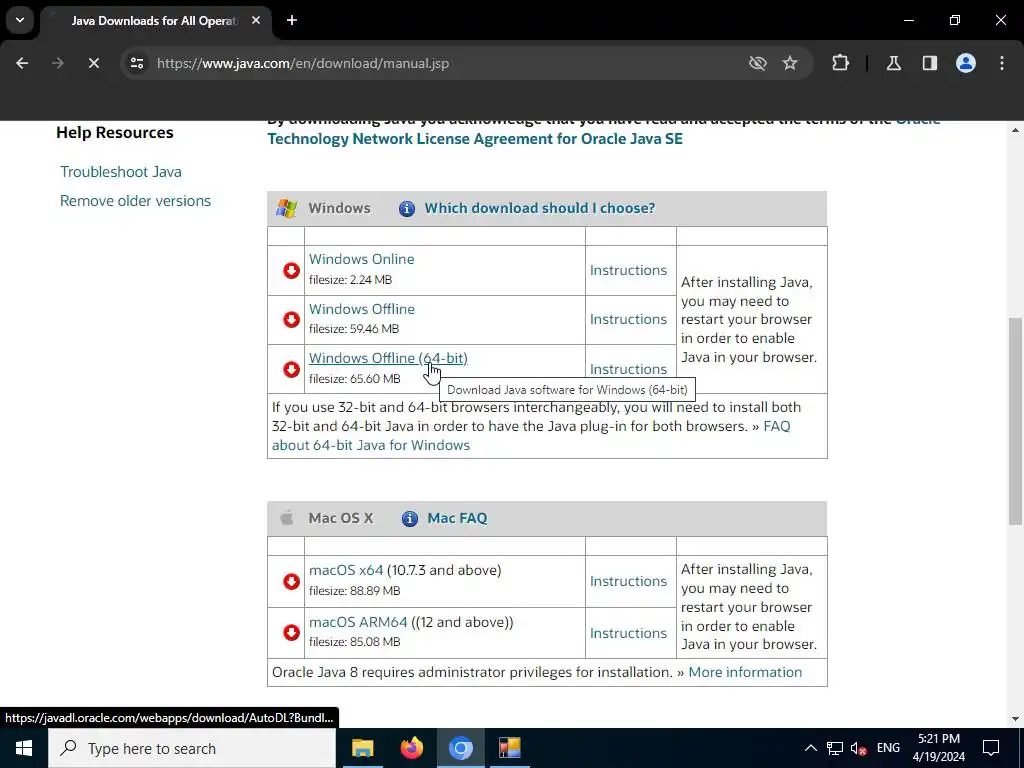Screen dimensions: 1024x768
Task: Expand the system tray hidden icons arrow
Action: click(810, 748)
